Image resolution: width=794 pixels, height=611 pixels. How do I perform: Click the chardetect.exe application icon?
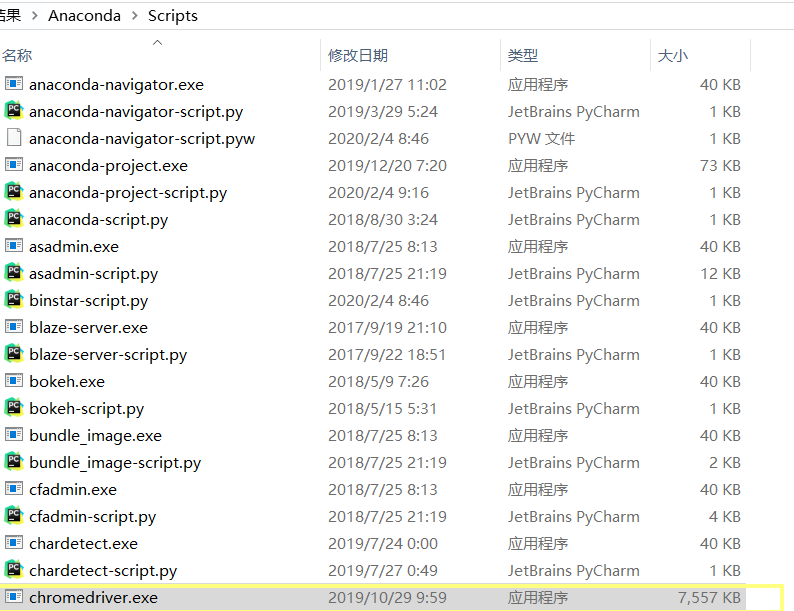pyautogui.click(x=14, y=543)
